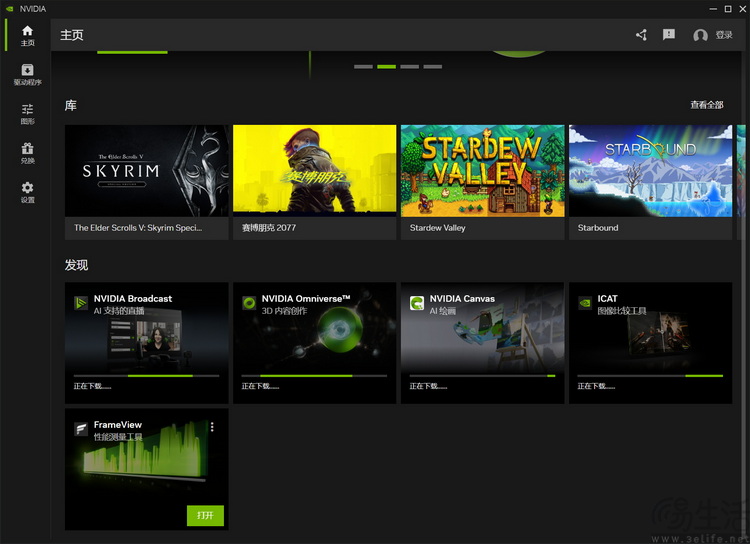
Task: Click the 登录 login link
Action: point(724,35)
